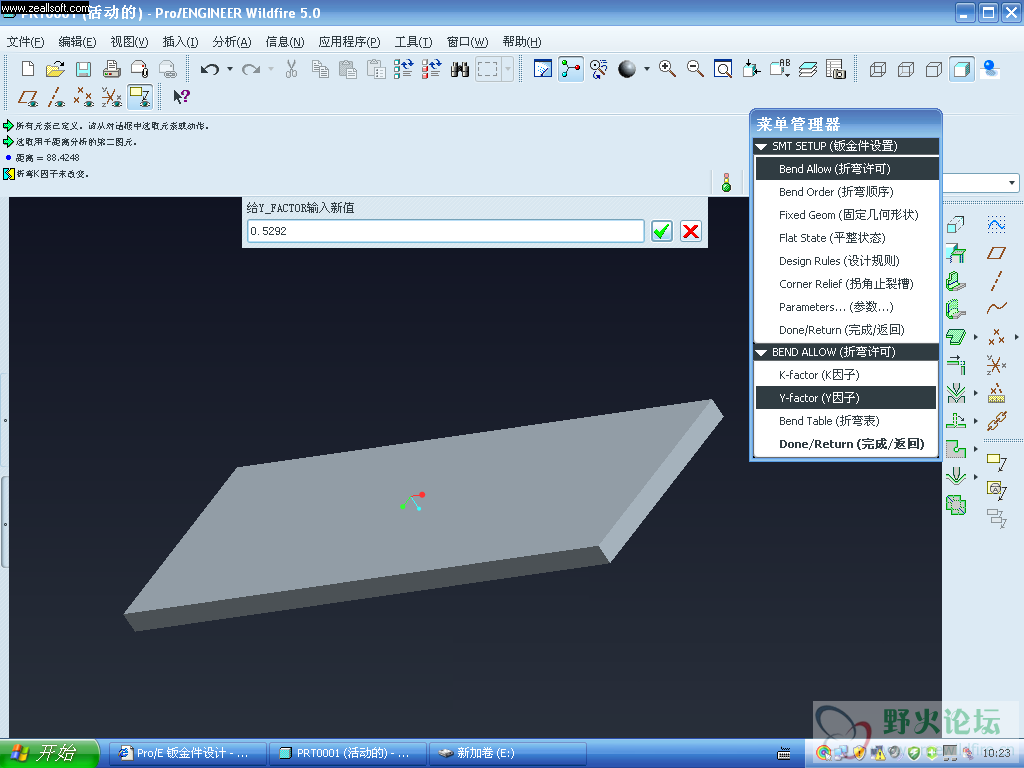
Task: Toggle datum planes display
Action: (x=27, y=97)
